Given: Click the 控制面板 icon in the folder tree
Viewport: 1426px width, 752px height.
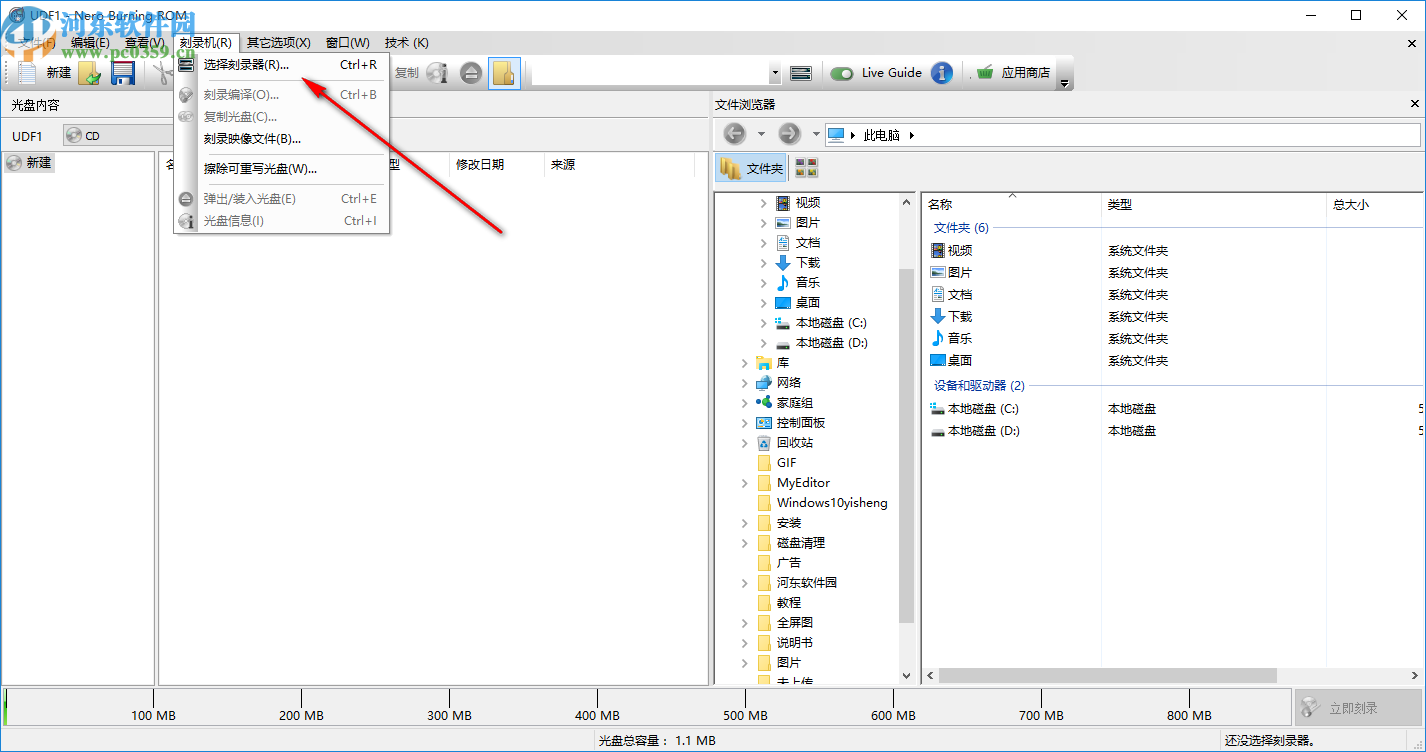Looking at the screenshot, I should point(764,423).
